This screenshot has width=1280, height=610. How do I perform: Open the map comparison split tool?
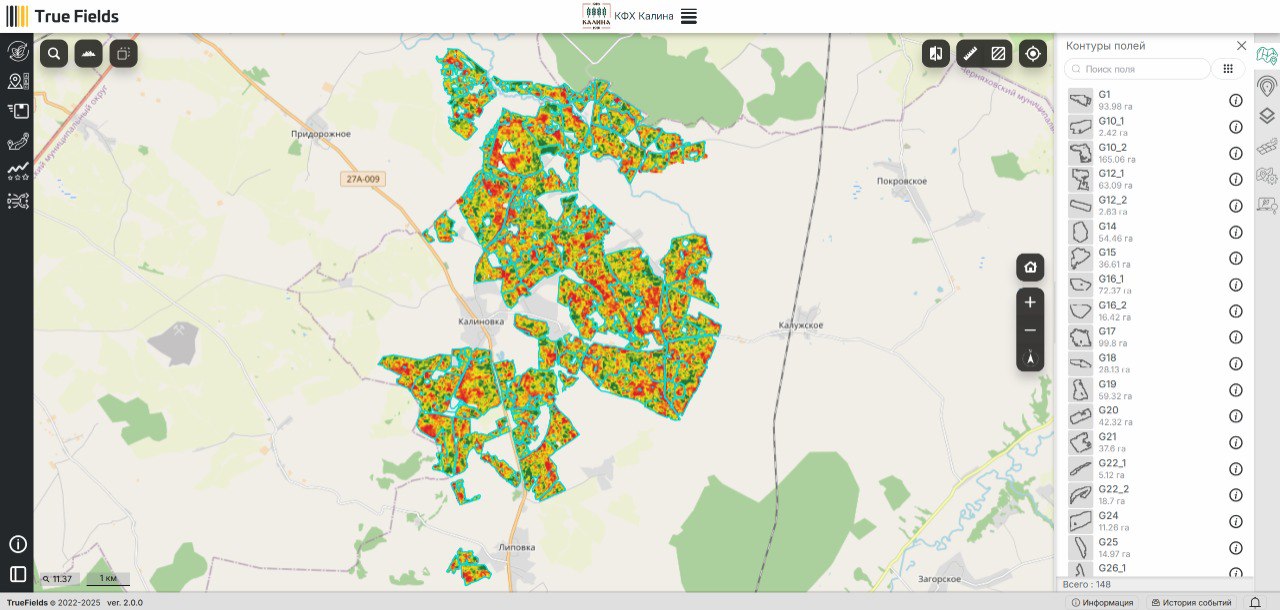coord(936,54)
